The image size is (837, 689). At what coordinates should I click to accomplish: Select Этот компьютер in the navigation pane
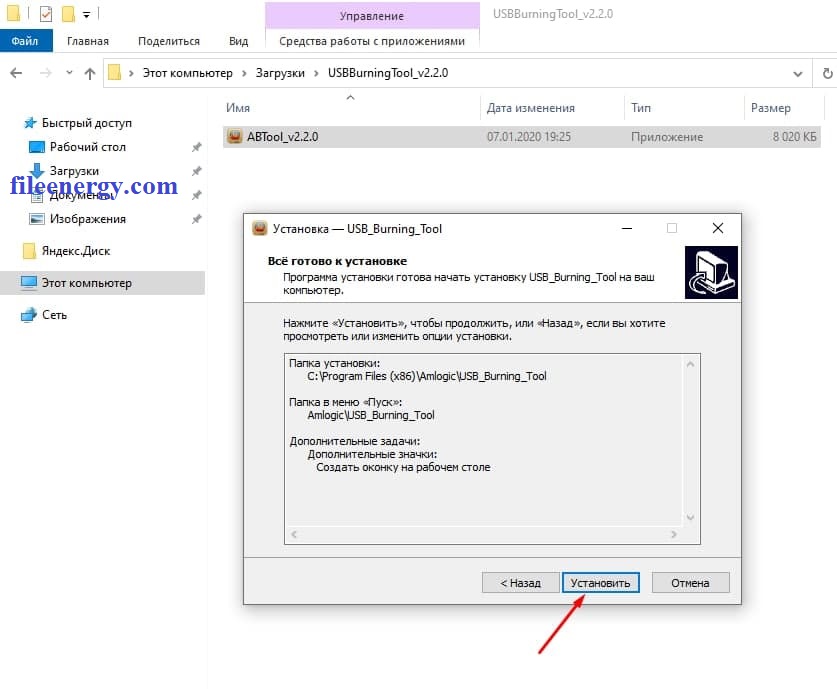click(102, 283)
